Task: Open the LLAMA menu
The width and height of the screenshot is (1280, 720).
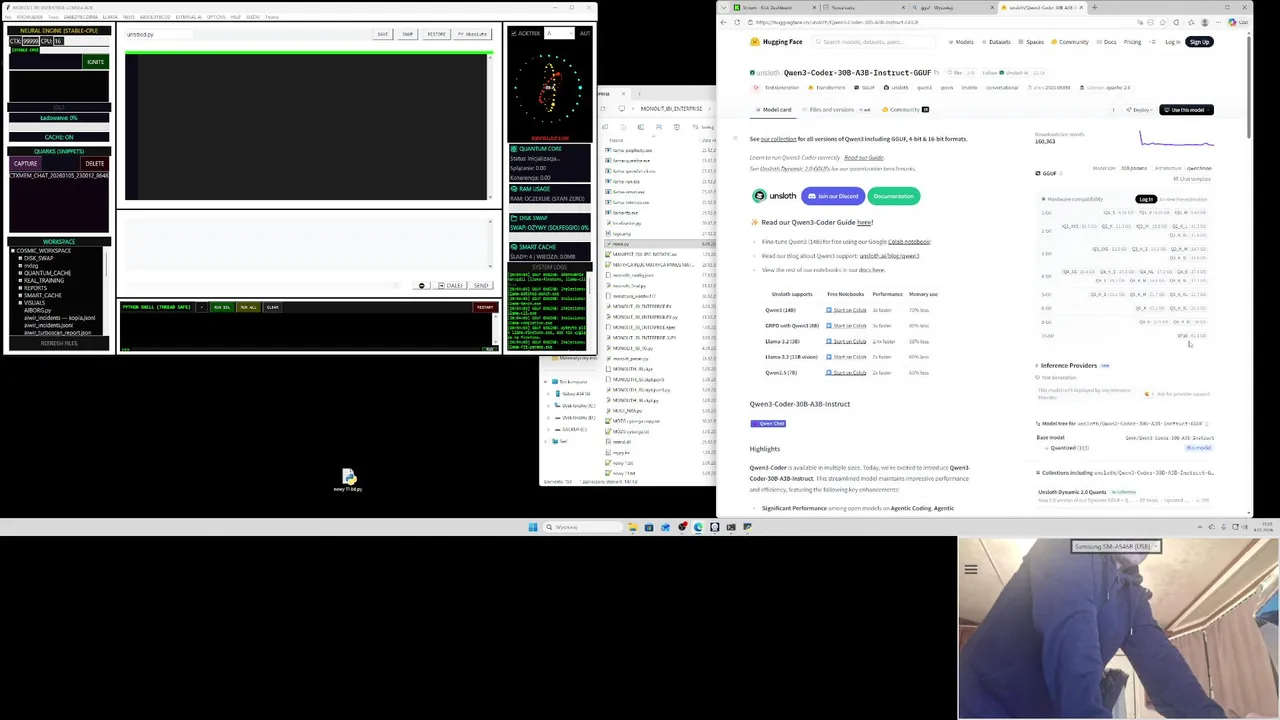Action: [x=110, y=17]
